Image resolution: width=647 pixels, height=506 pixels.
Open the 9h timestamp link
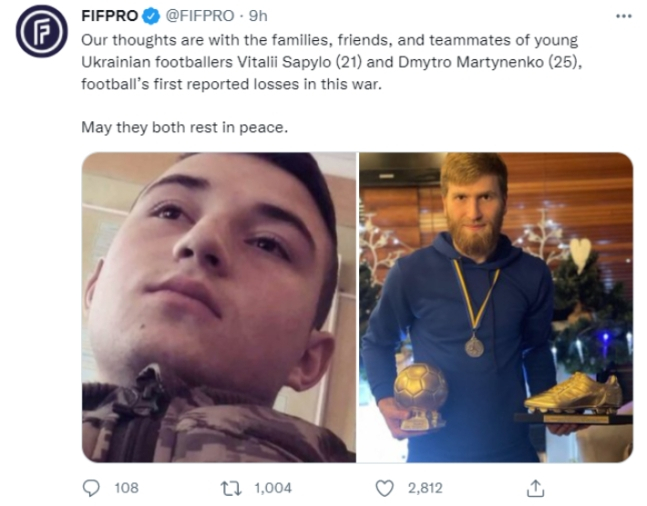click(258, 16)
